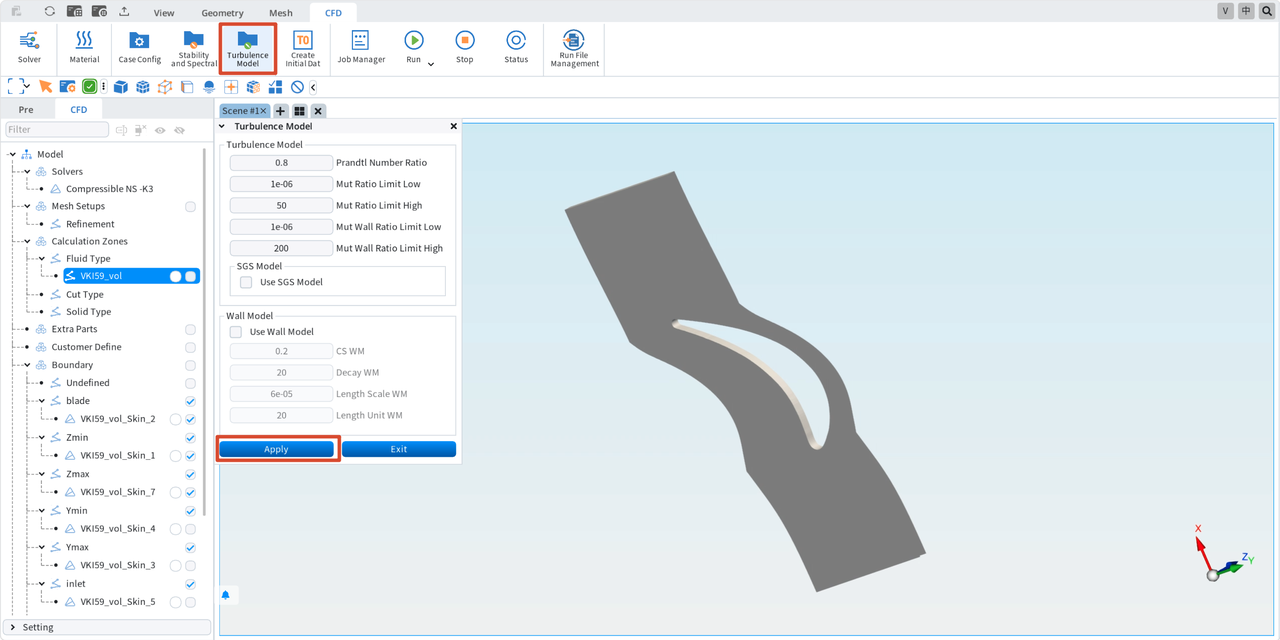The image size is (1280, 640).
Task: Check simulation Status
Action: [x=516, y=47]
